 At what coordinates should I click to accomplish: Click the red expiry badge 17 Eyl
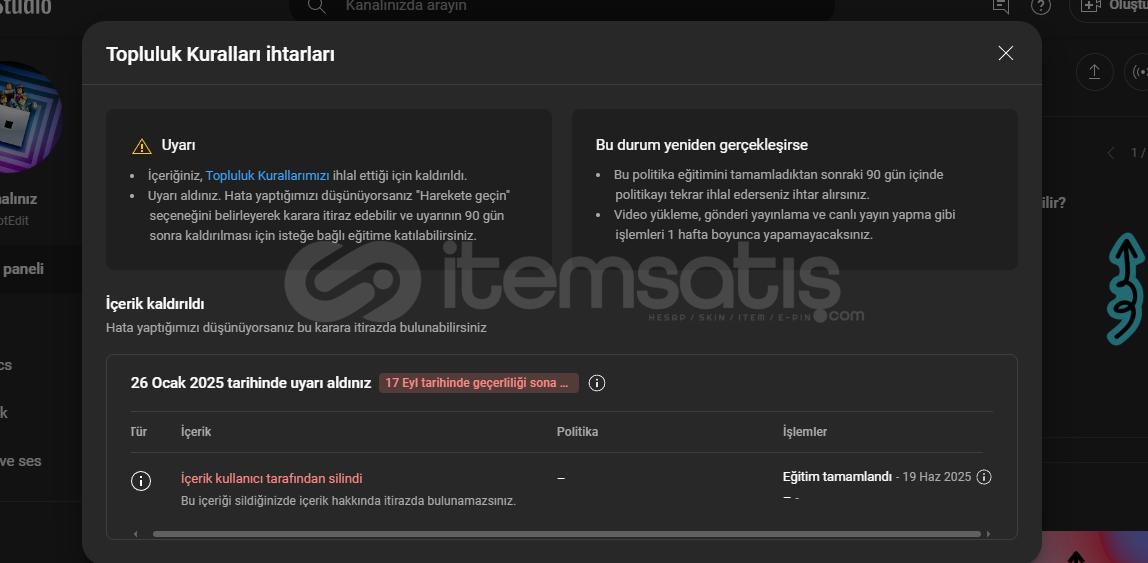click(x=479, y=383)
